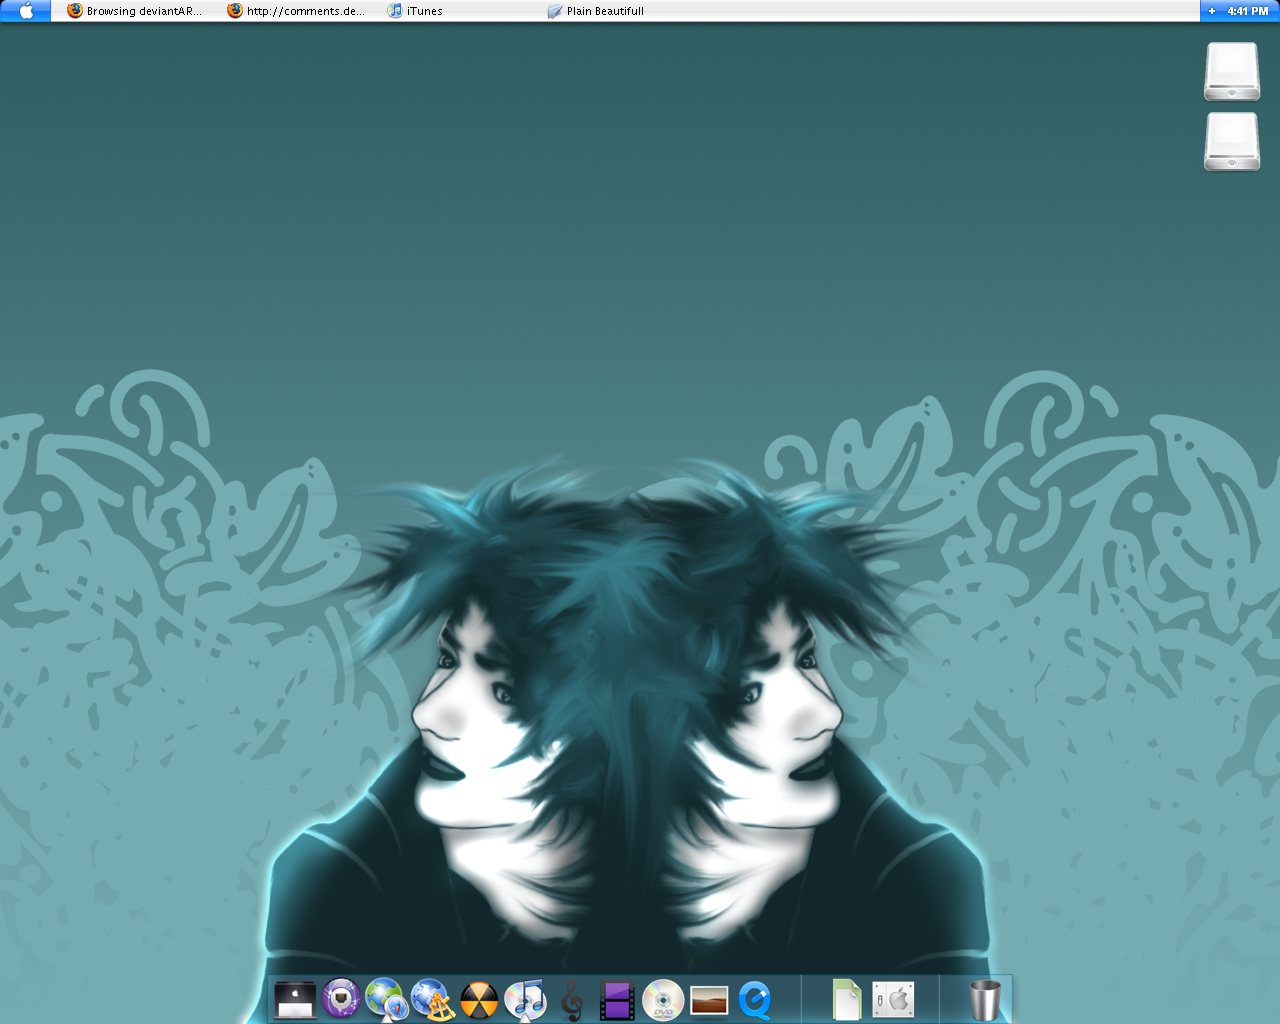Switch to the Plain Beautifull window

[596, 11]
